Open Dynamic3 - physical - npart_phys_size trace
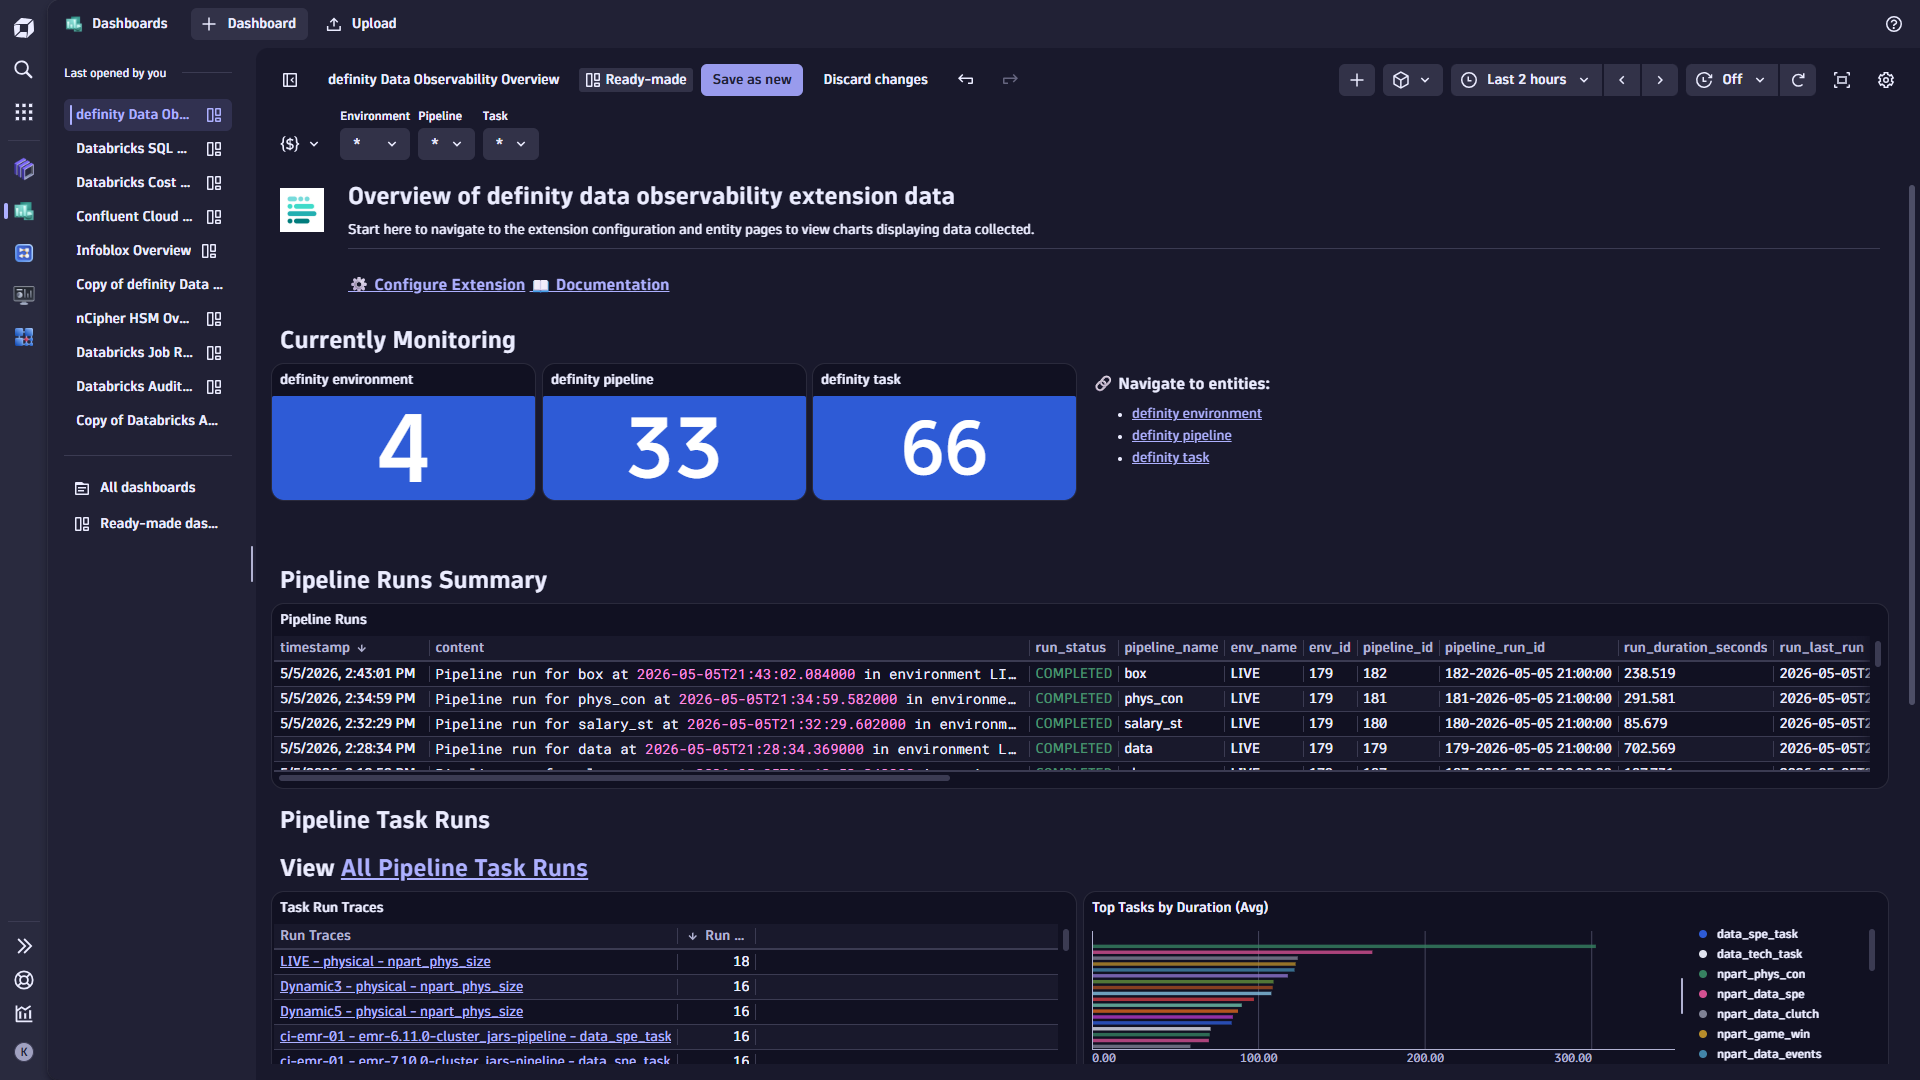Screen dimensions: 1920x1080 401,987
